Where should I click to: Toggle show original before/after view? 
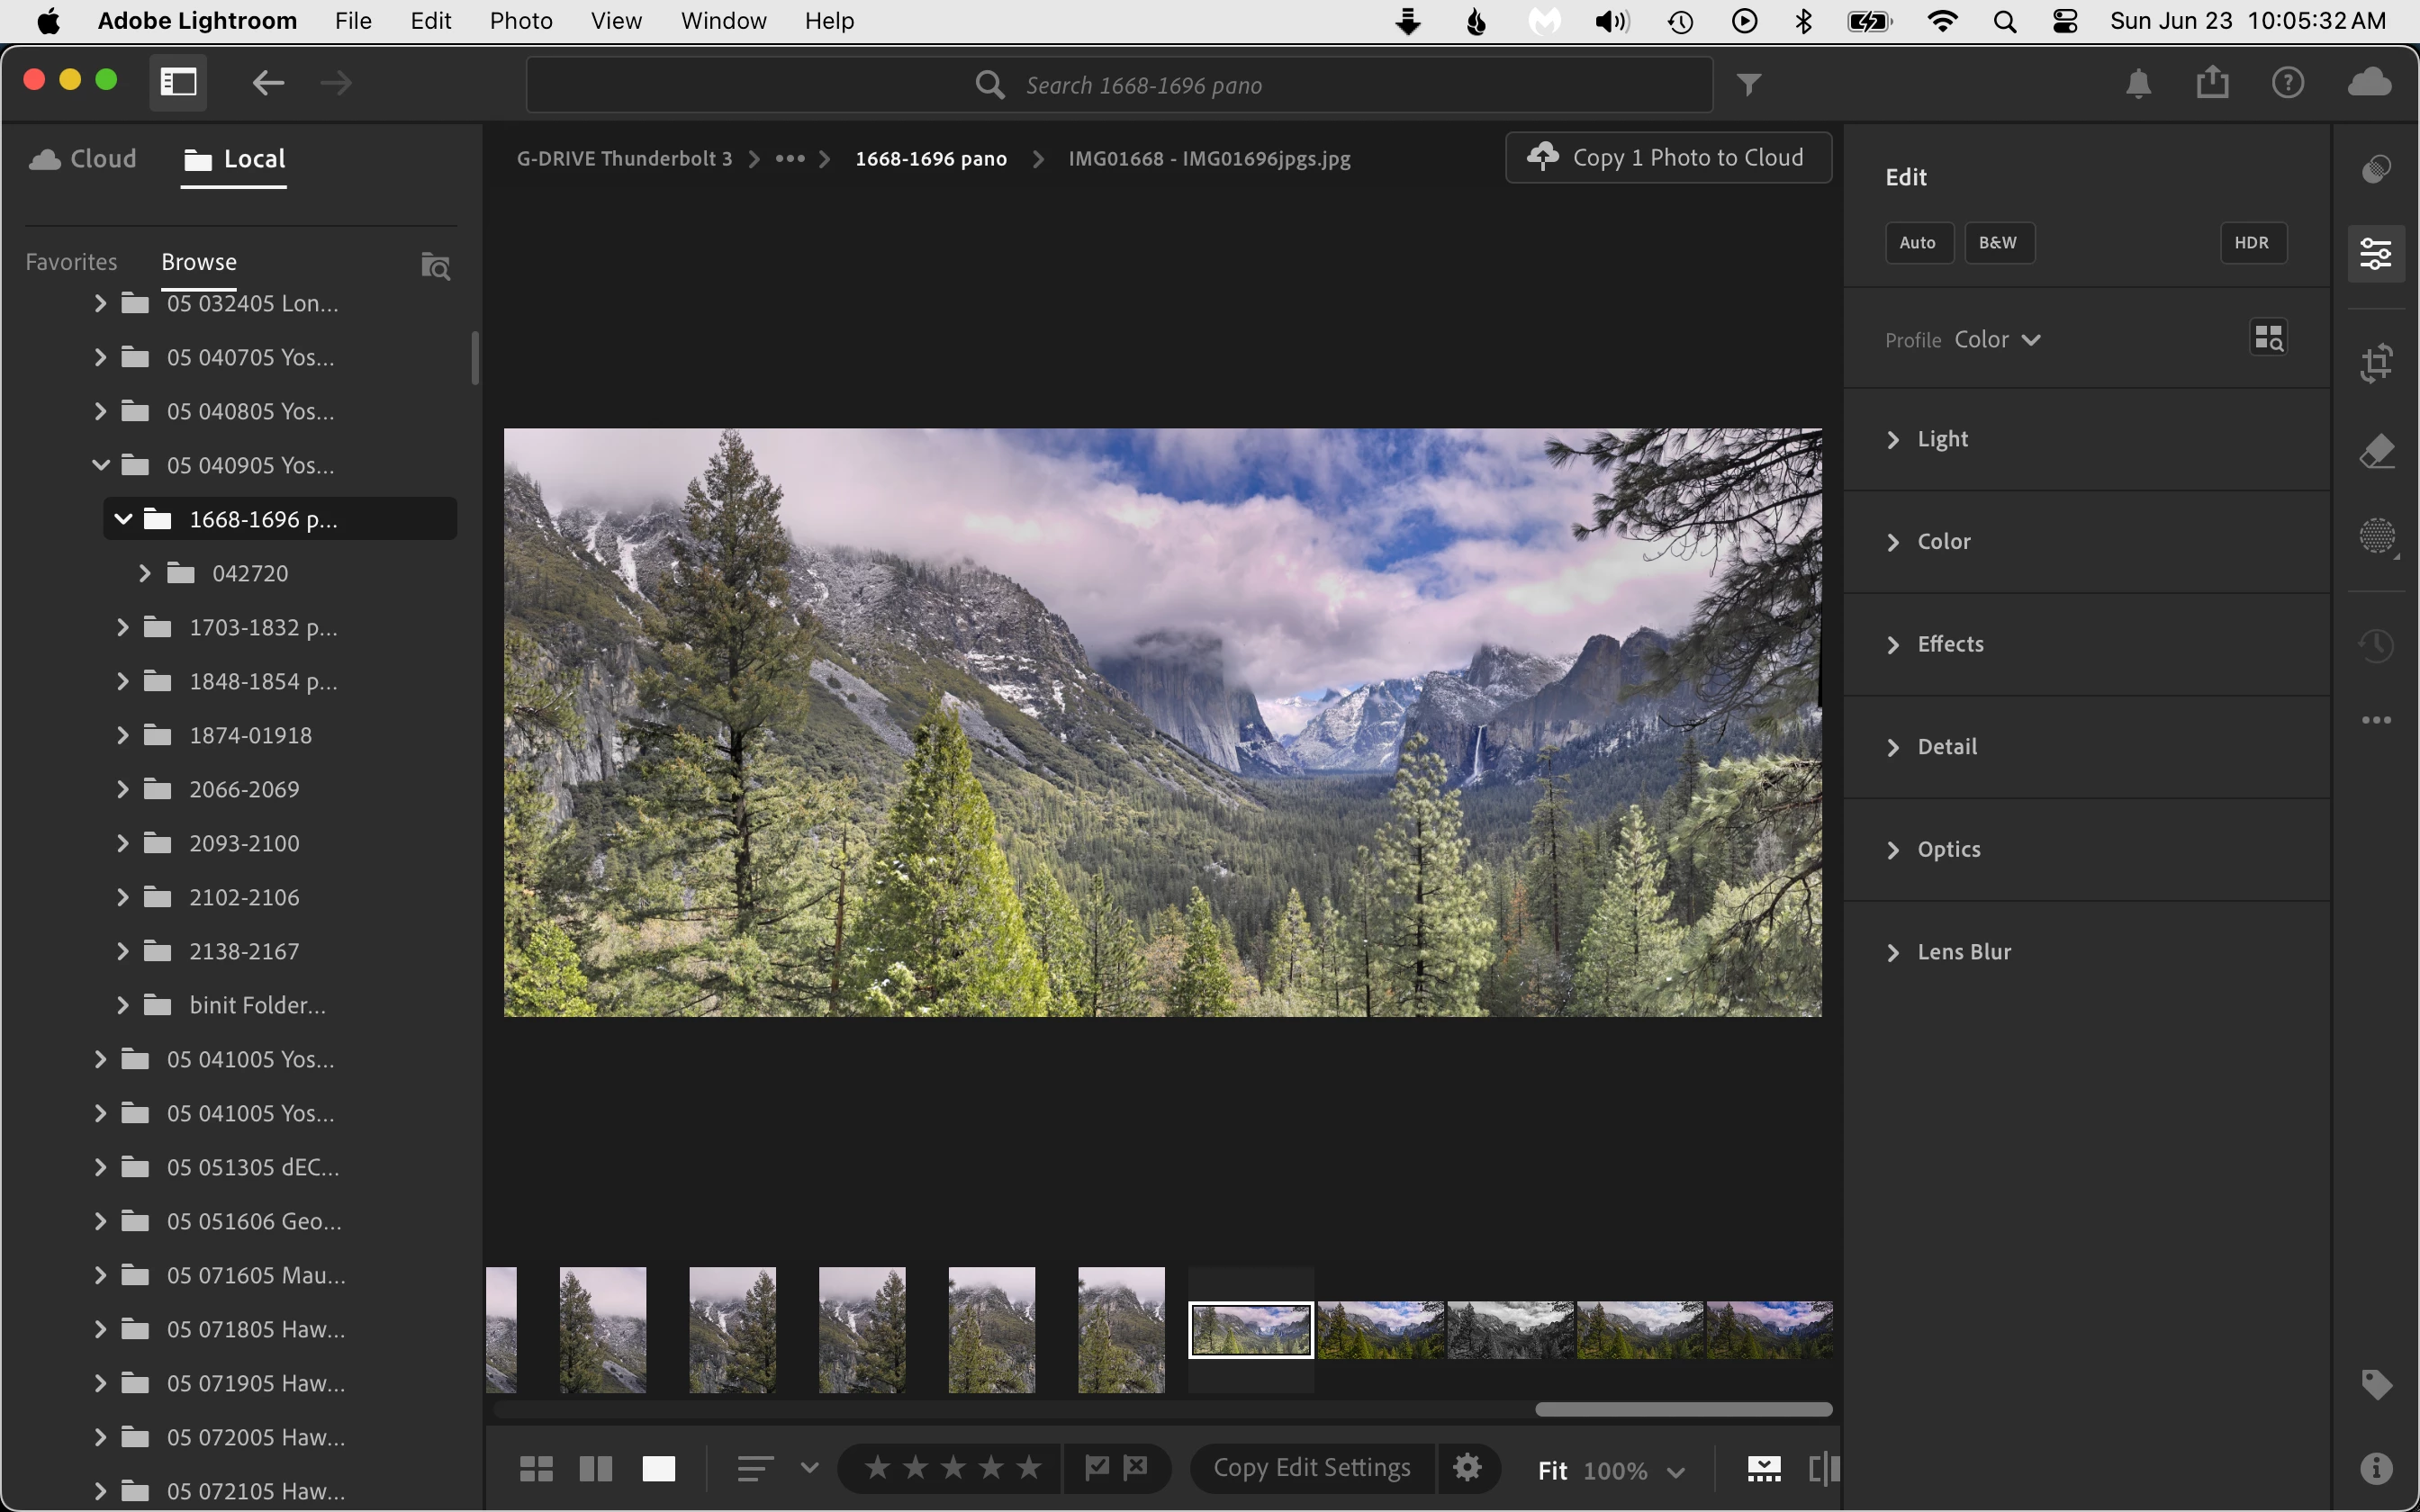pyautogui.click(x=1824, y=1468)
